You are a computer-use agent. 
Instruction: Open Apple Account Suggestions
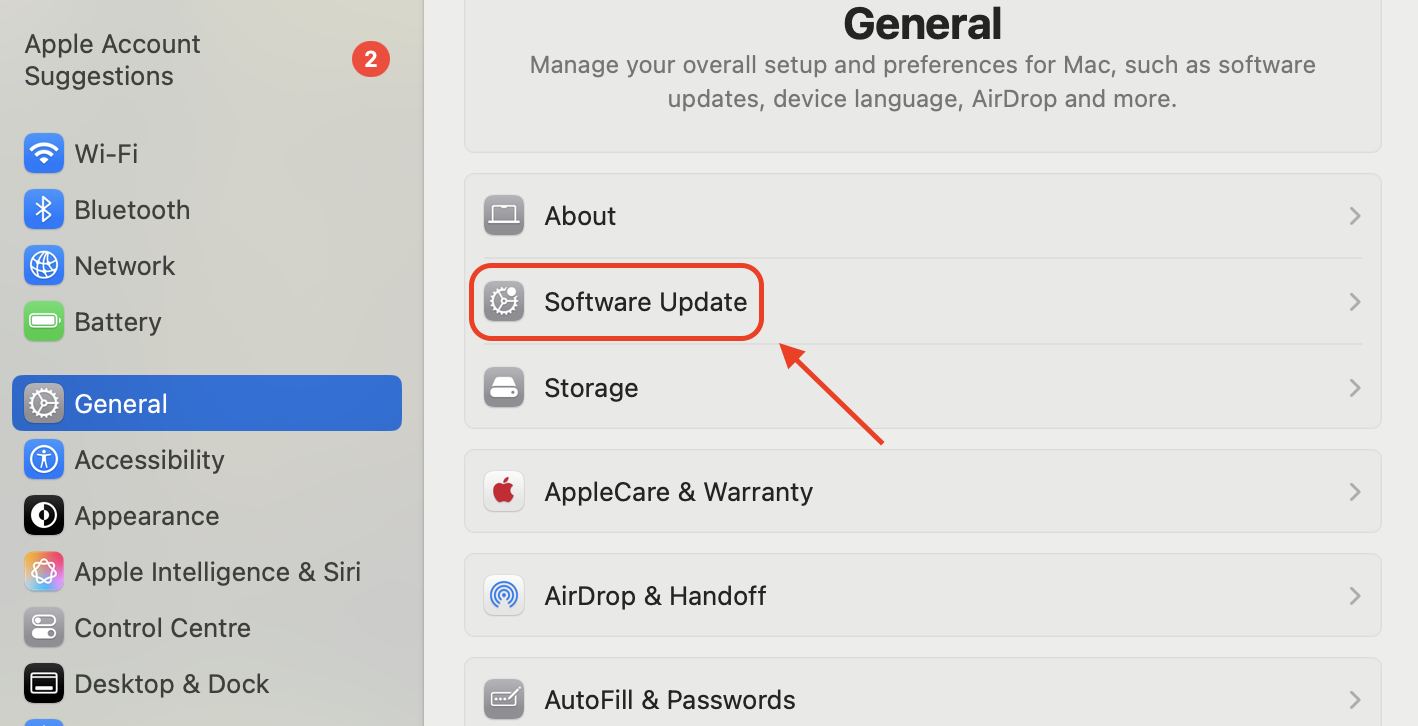[x=112, y=59]
